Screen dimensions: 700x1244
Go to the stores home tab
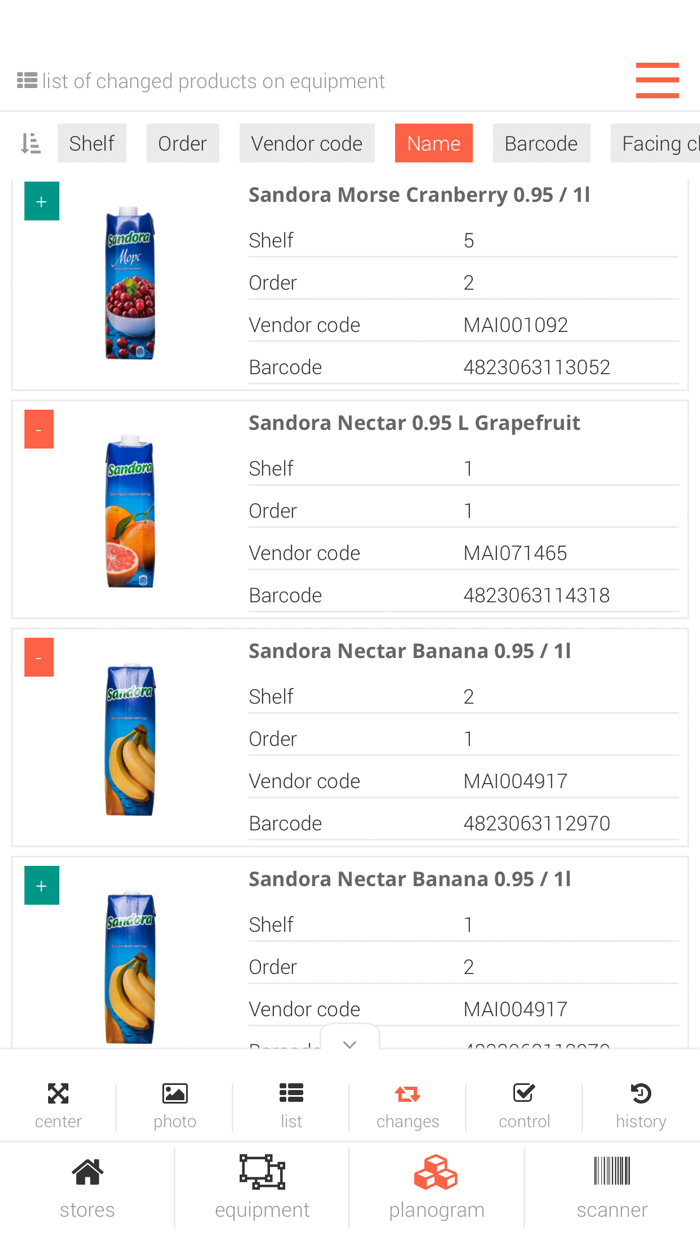[87, 1172]
